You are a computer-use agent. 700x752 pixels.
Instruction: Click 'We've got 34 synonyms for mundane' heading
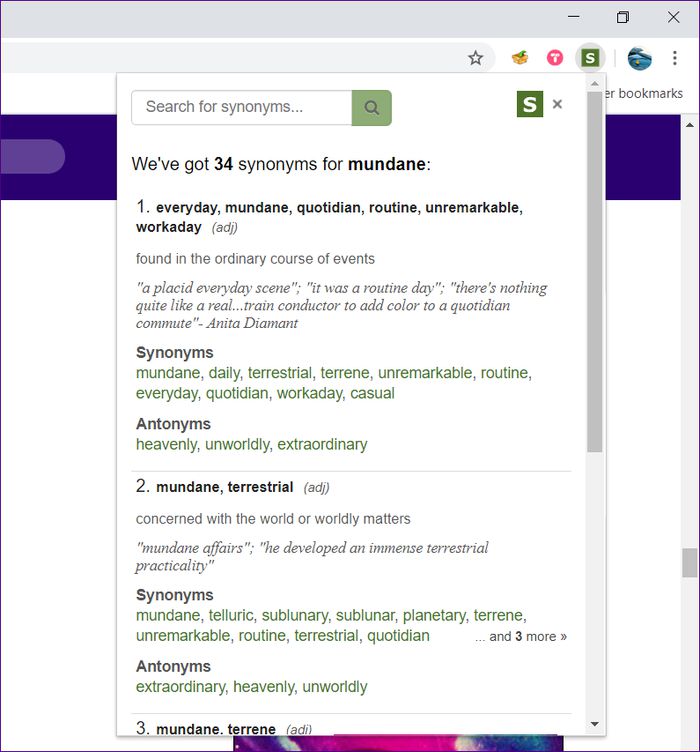tap(281, 164)
